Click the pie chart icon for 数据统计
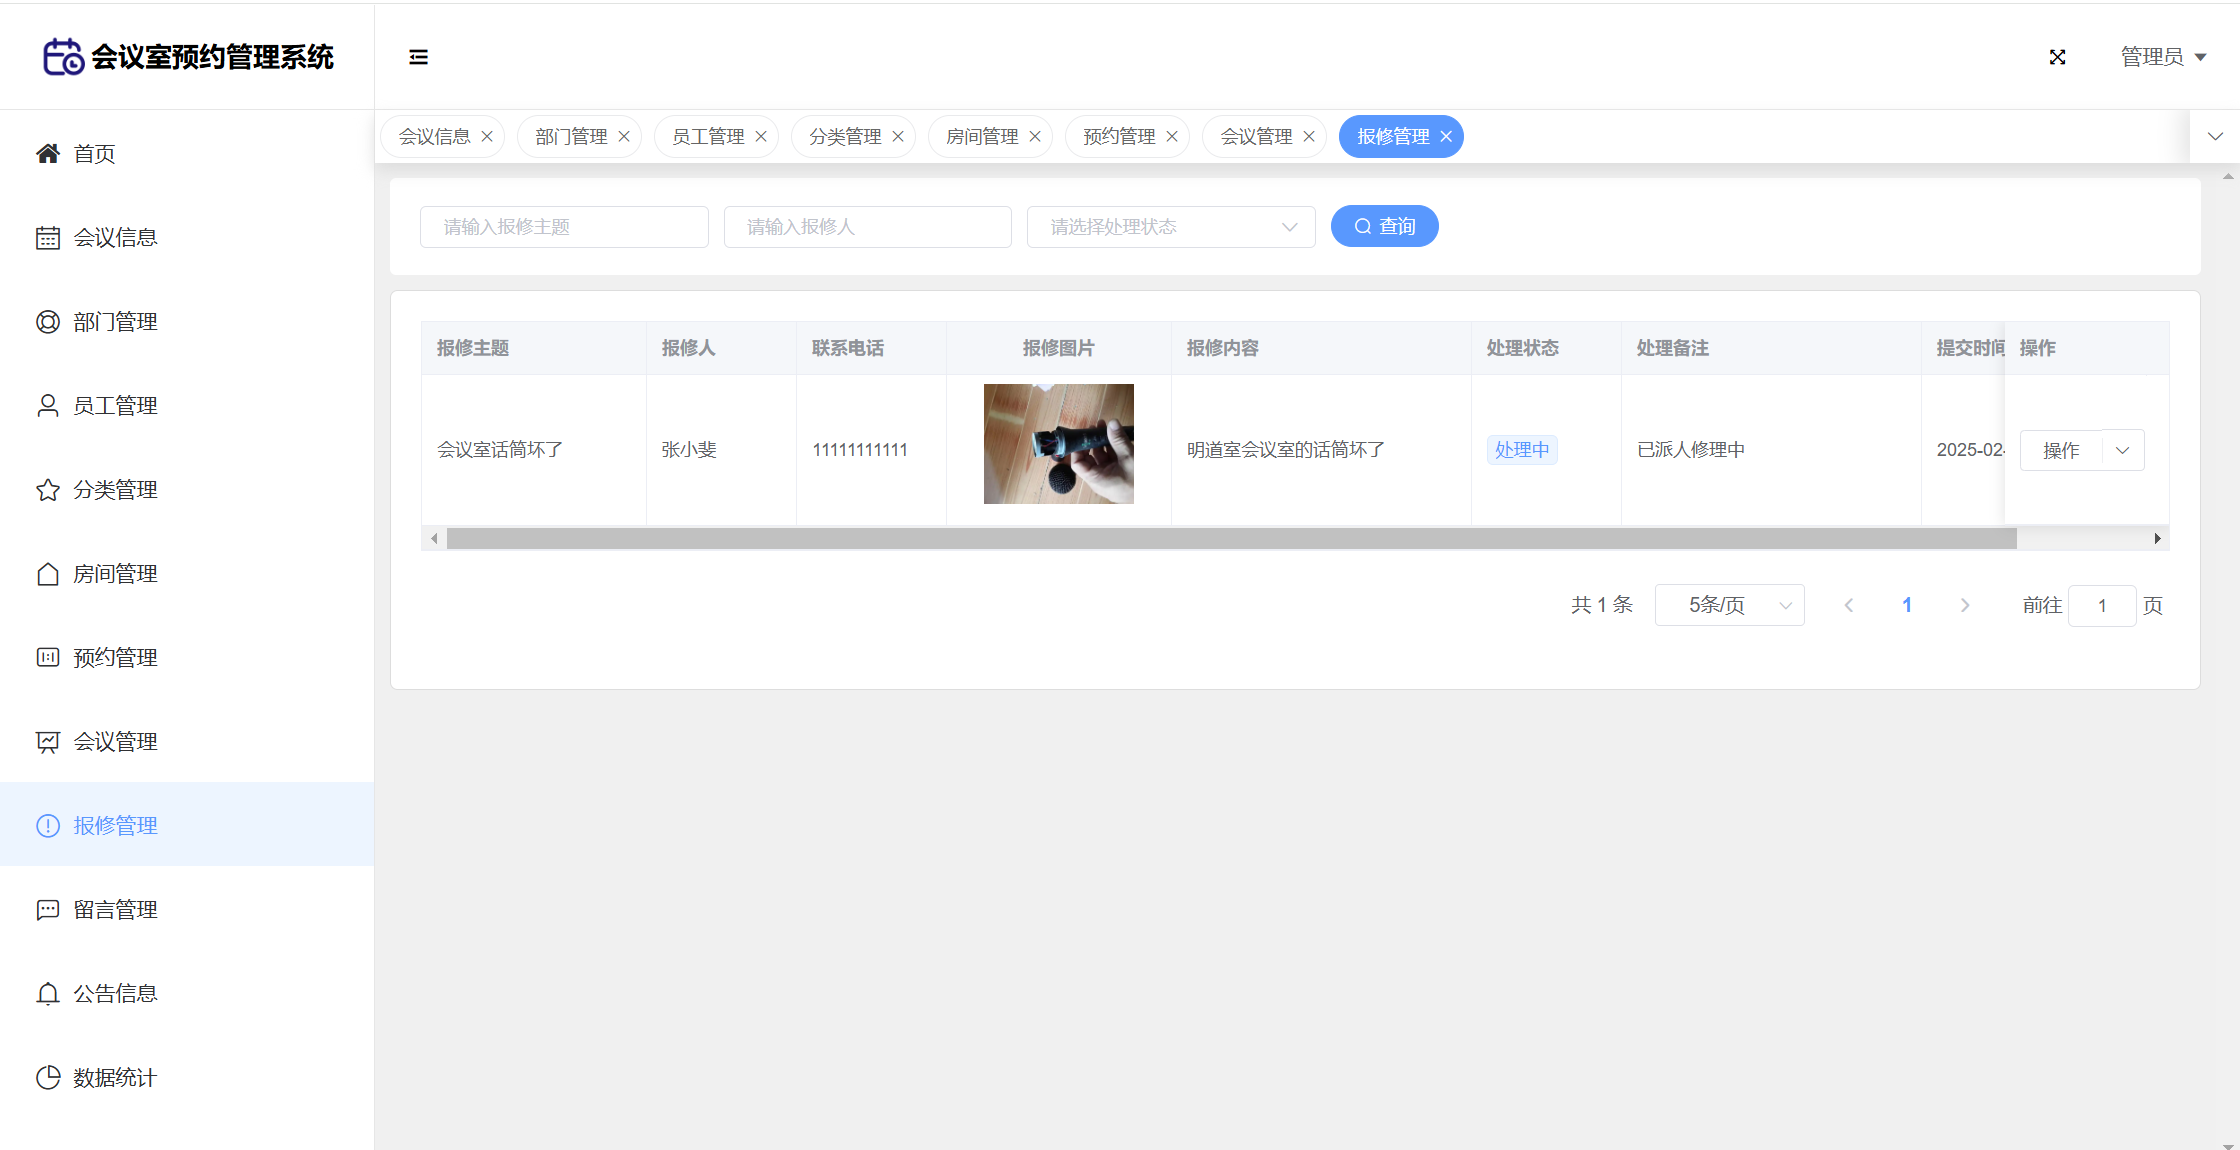 pyautogui.click(x=48, y=1078)
